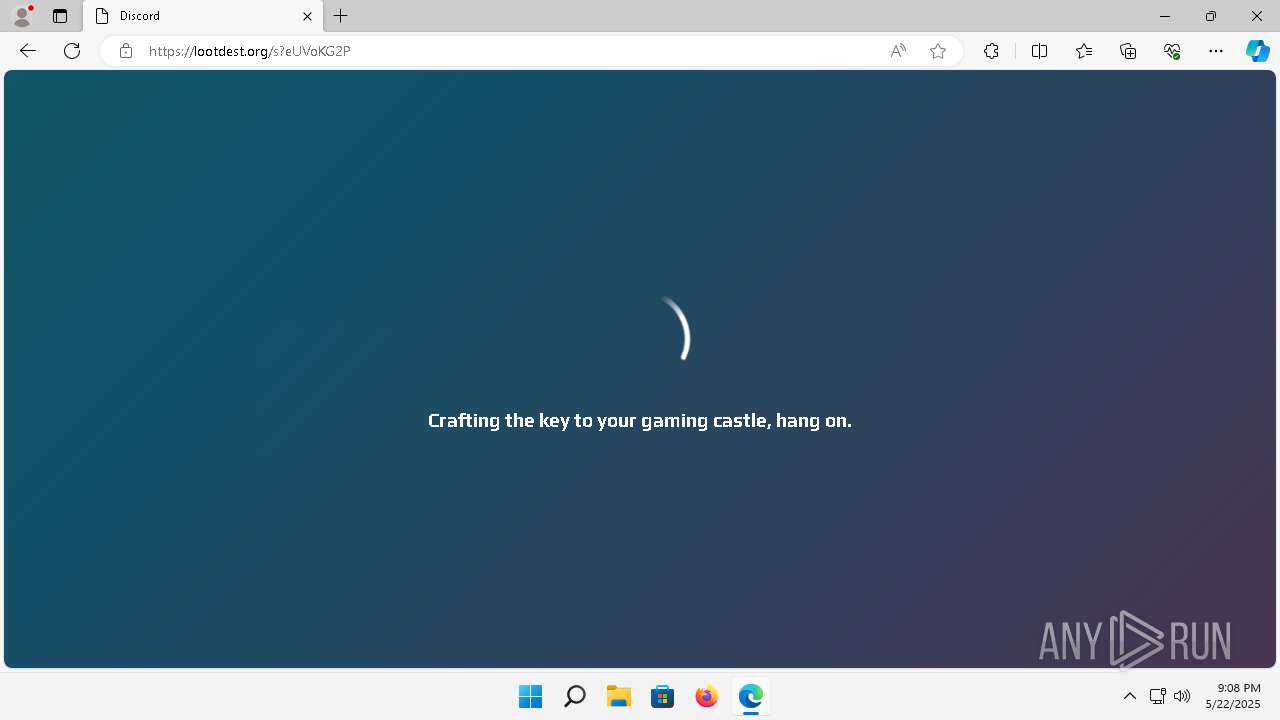Close the Edge window
Screen dimensions: 1280x720
1257,16
